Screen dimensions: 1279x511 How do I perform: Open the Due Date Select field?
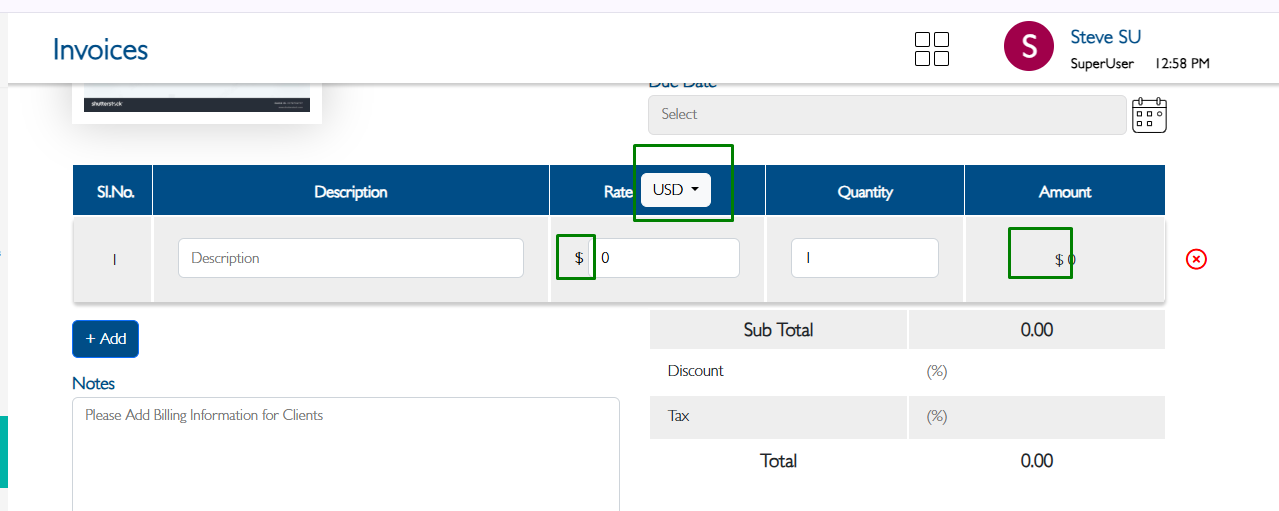(x=886, y=115)
